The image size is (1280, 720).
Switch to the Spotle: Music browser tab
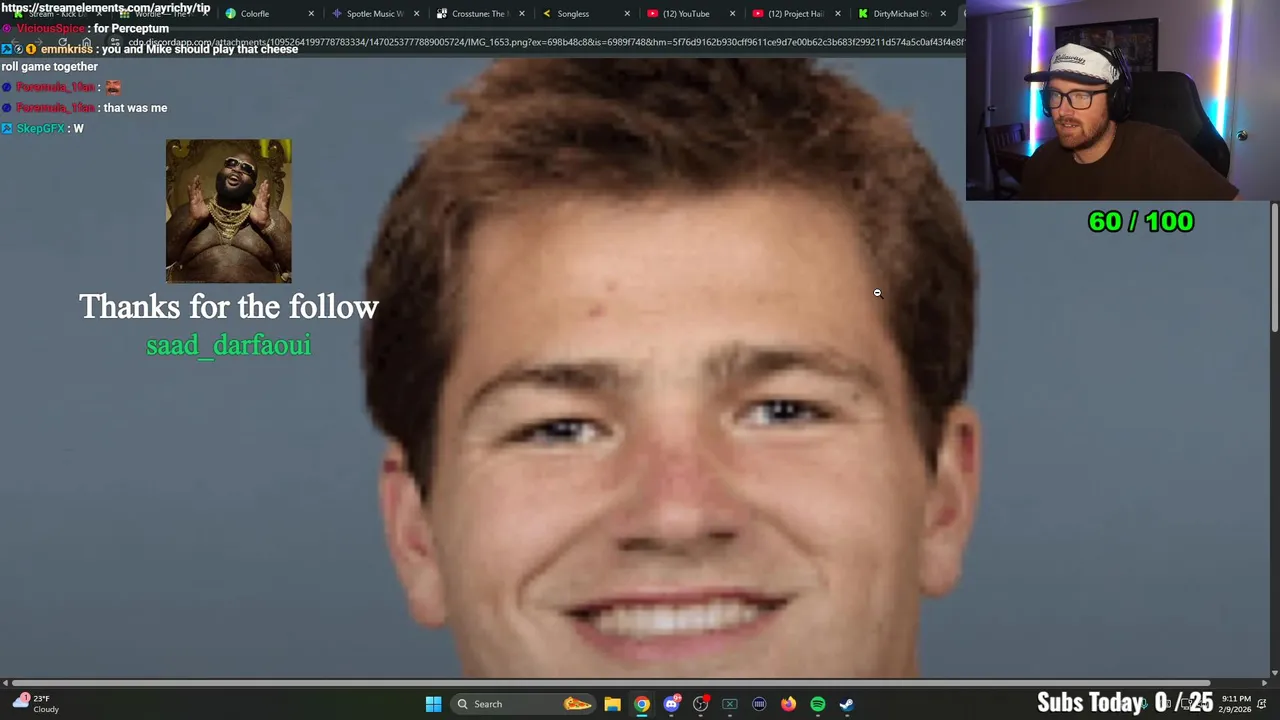click(374, 14)
